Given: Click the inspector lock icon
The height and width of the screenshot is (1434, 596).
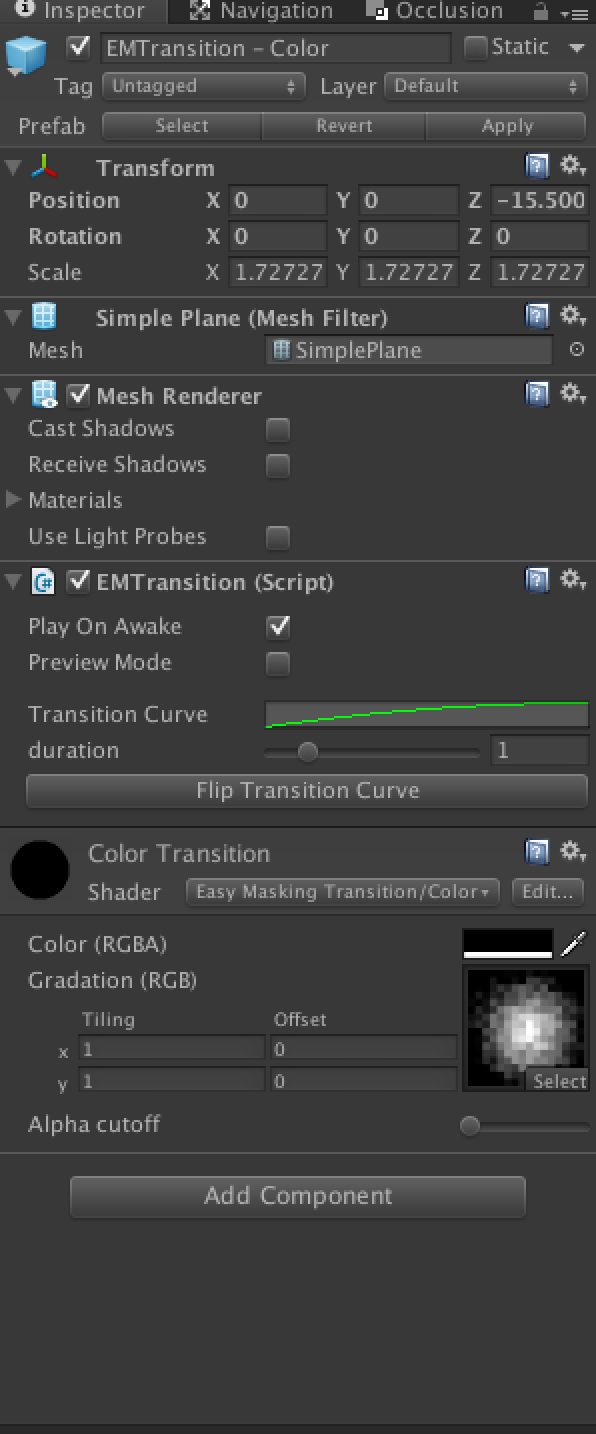Looking at the screenshot, I should click(541, 12).
